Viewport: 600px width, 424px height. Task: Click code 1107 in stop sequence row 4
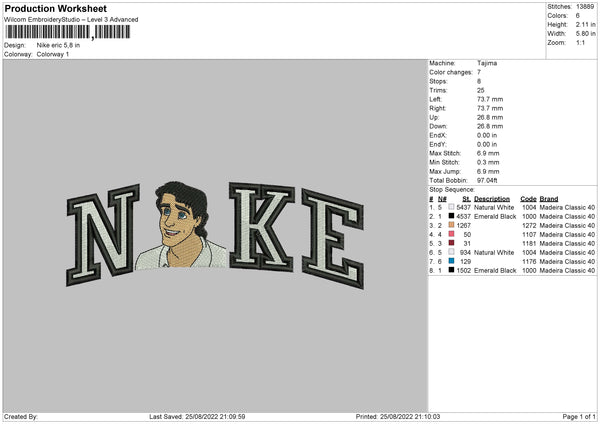point(529,235)
